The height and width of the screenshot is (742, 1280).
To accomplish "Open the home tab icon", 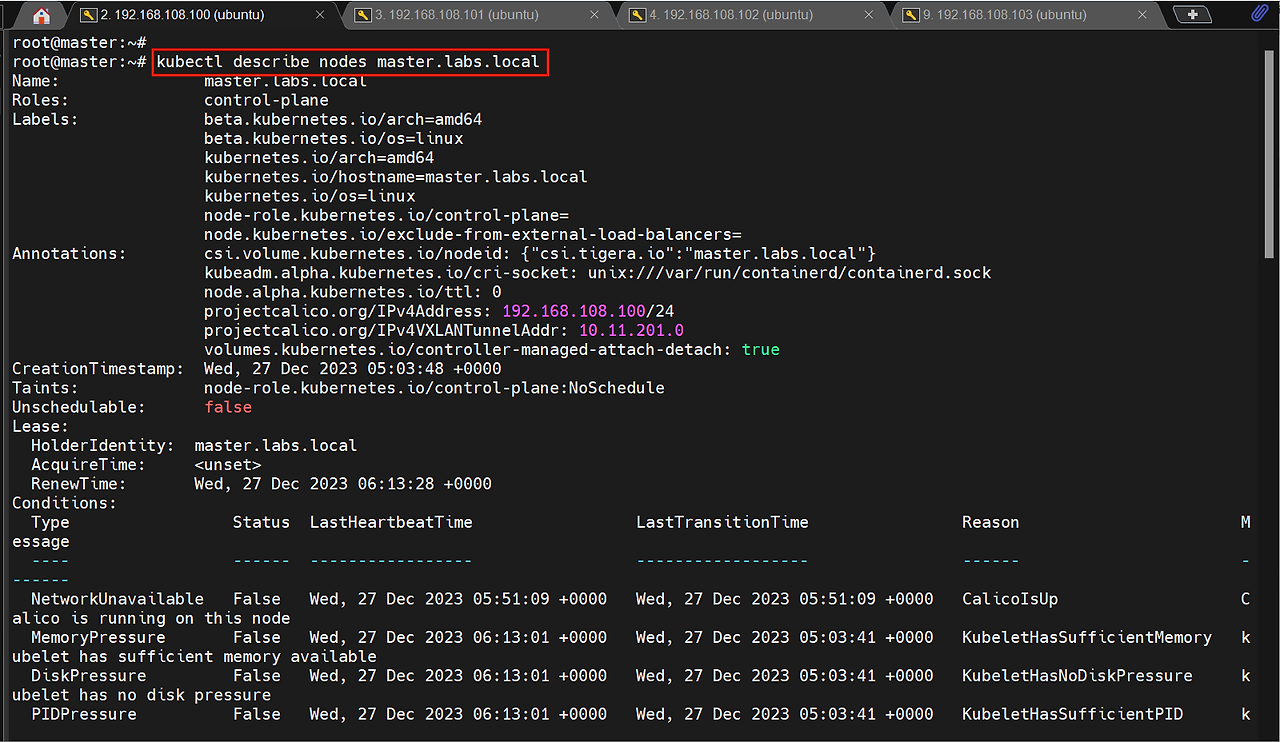I will (x=41, y=16).
